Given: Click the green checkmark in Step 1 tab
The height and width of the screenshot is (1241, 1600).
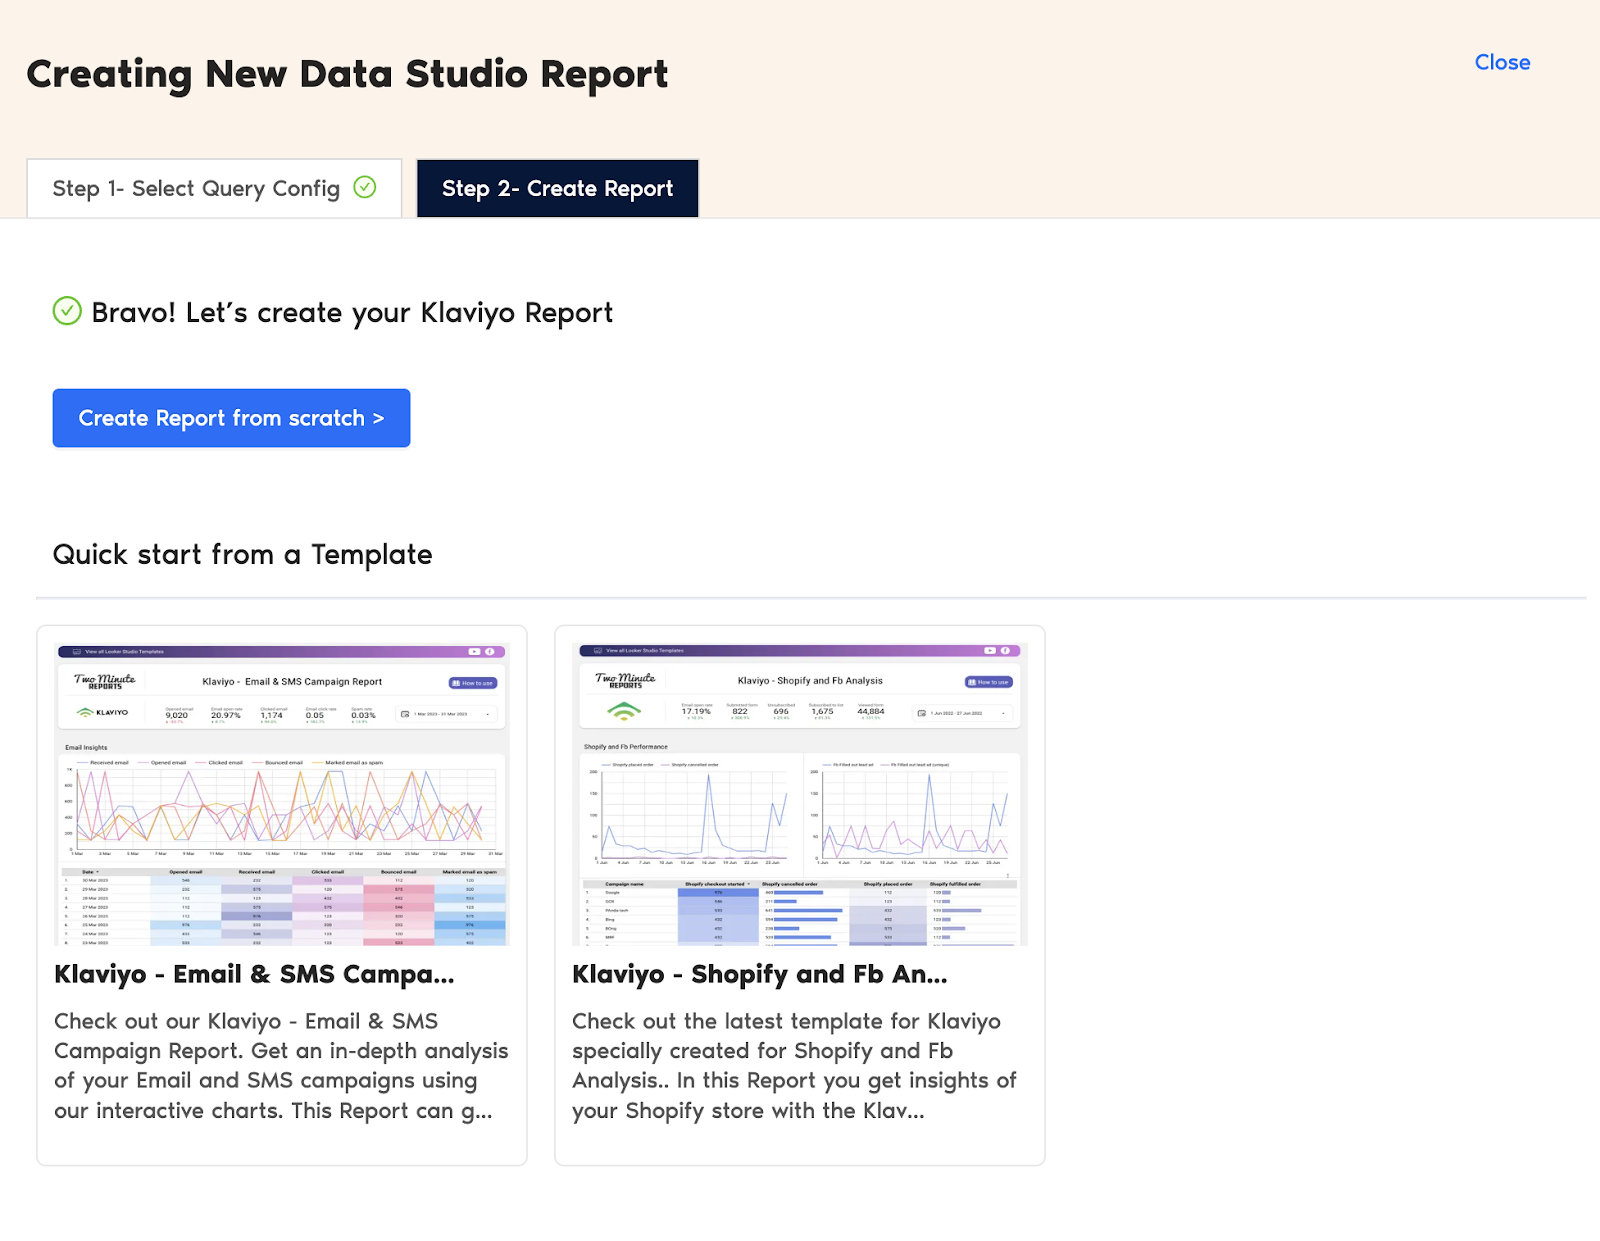Looking at the screenshot, I should point(365,187).
